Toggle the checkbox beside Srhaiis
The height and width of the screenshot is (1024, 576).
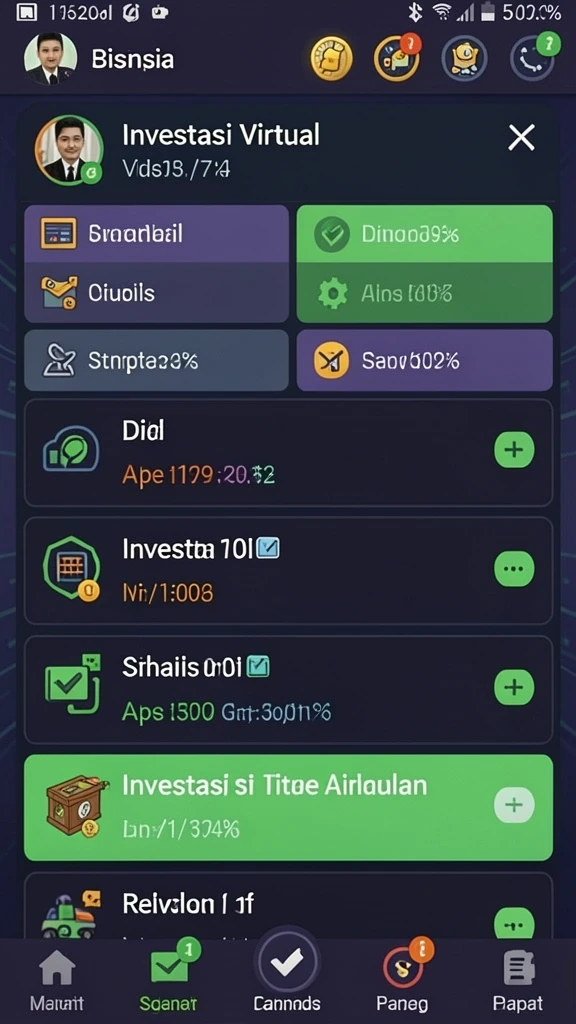pyautogui.click(x=259, y=666)
